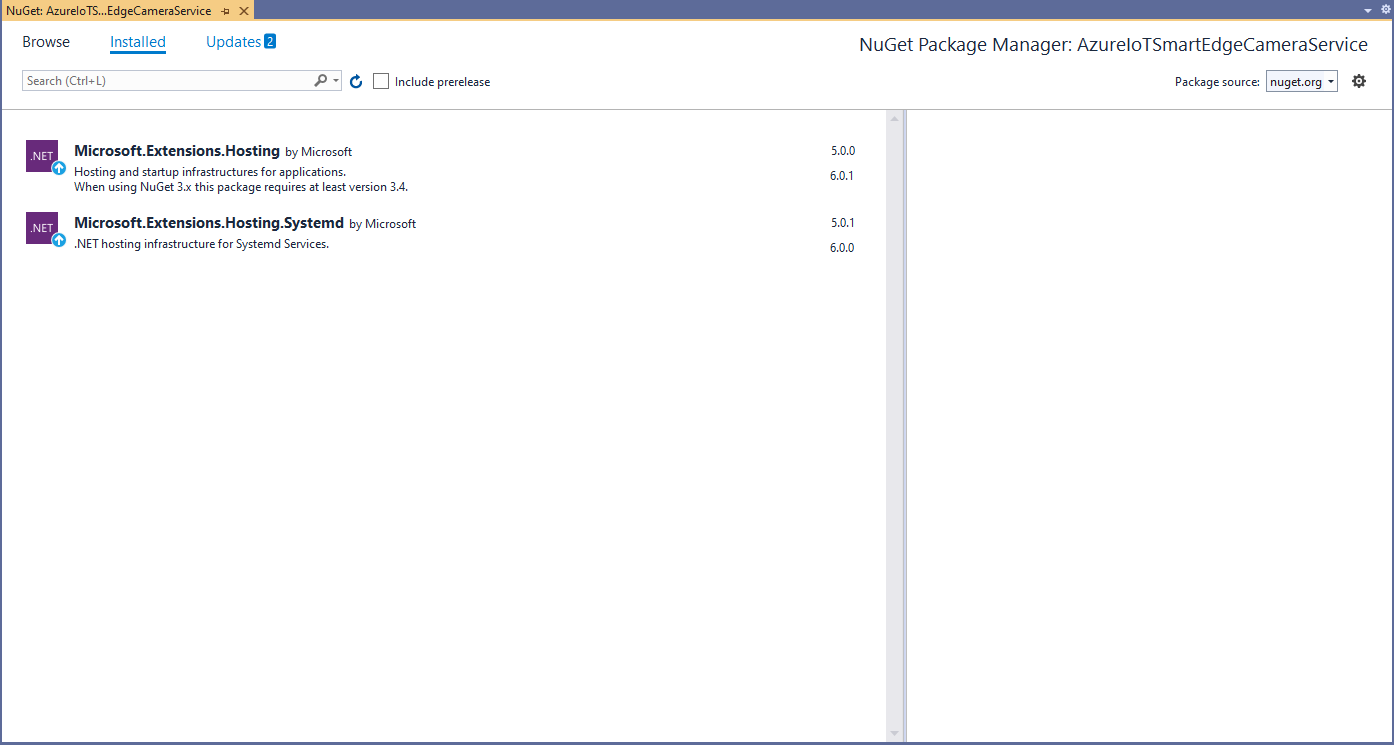Image resolution: width=1394 pixels, height=745 pixels.
Task: Click the package list scrollbar down arrow
Action: 894,734
